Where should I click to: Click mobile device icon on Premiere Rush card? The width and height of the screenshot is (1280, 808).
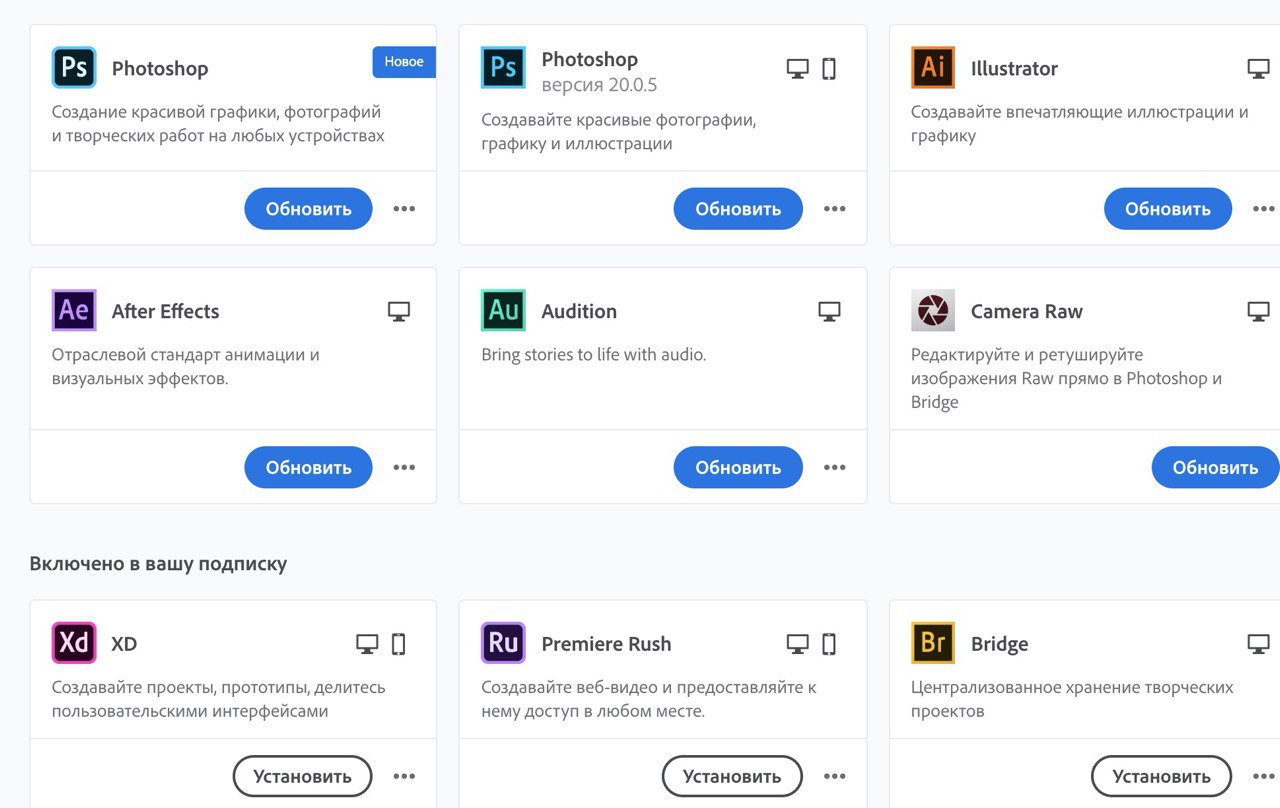tap(829, 644)
